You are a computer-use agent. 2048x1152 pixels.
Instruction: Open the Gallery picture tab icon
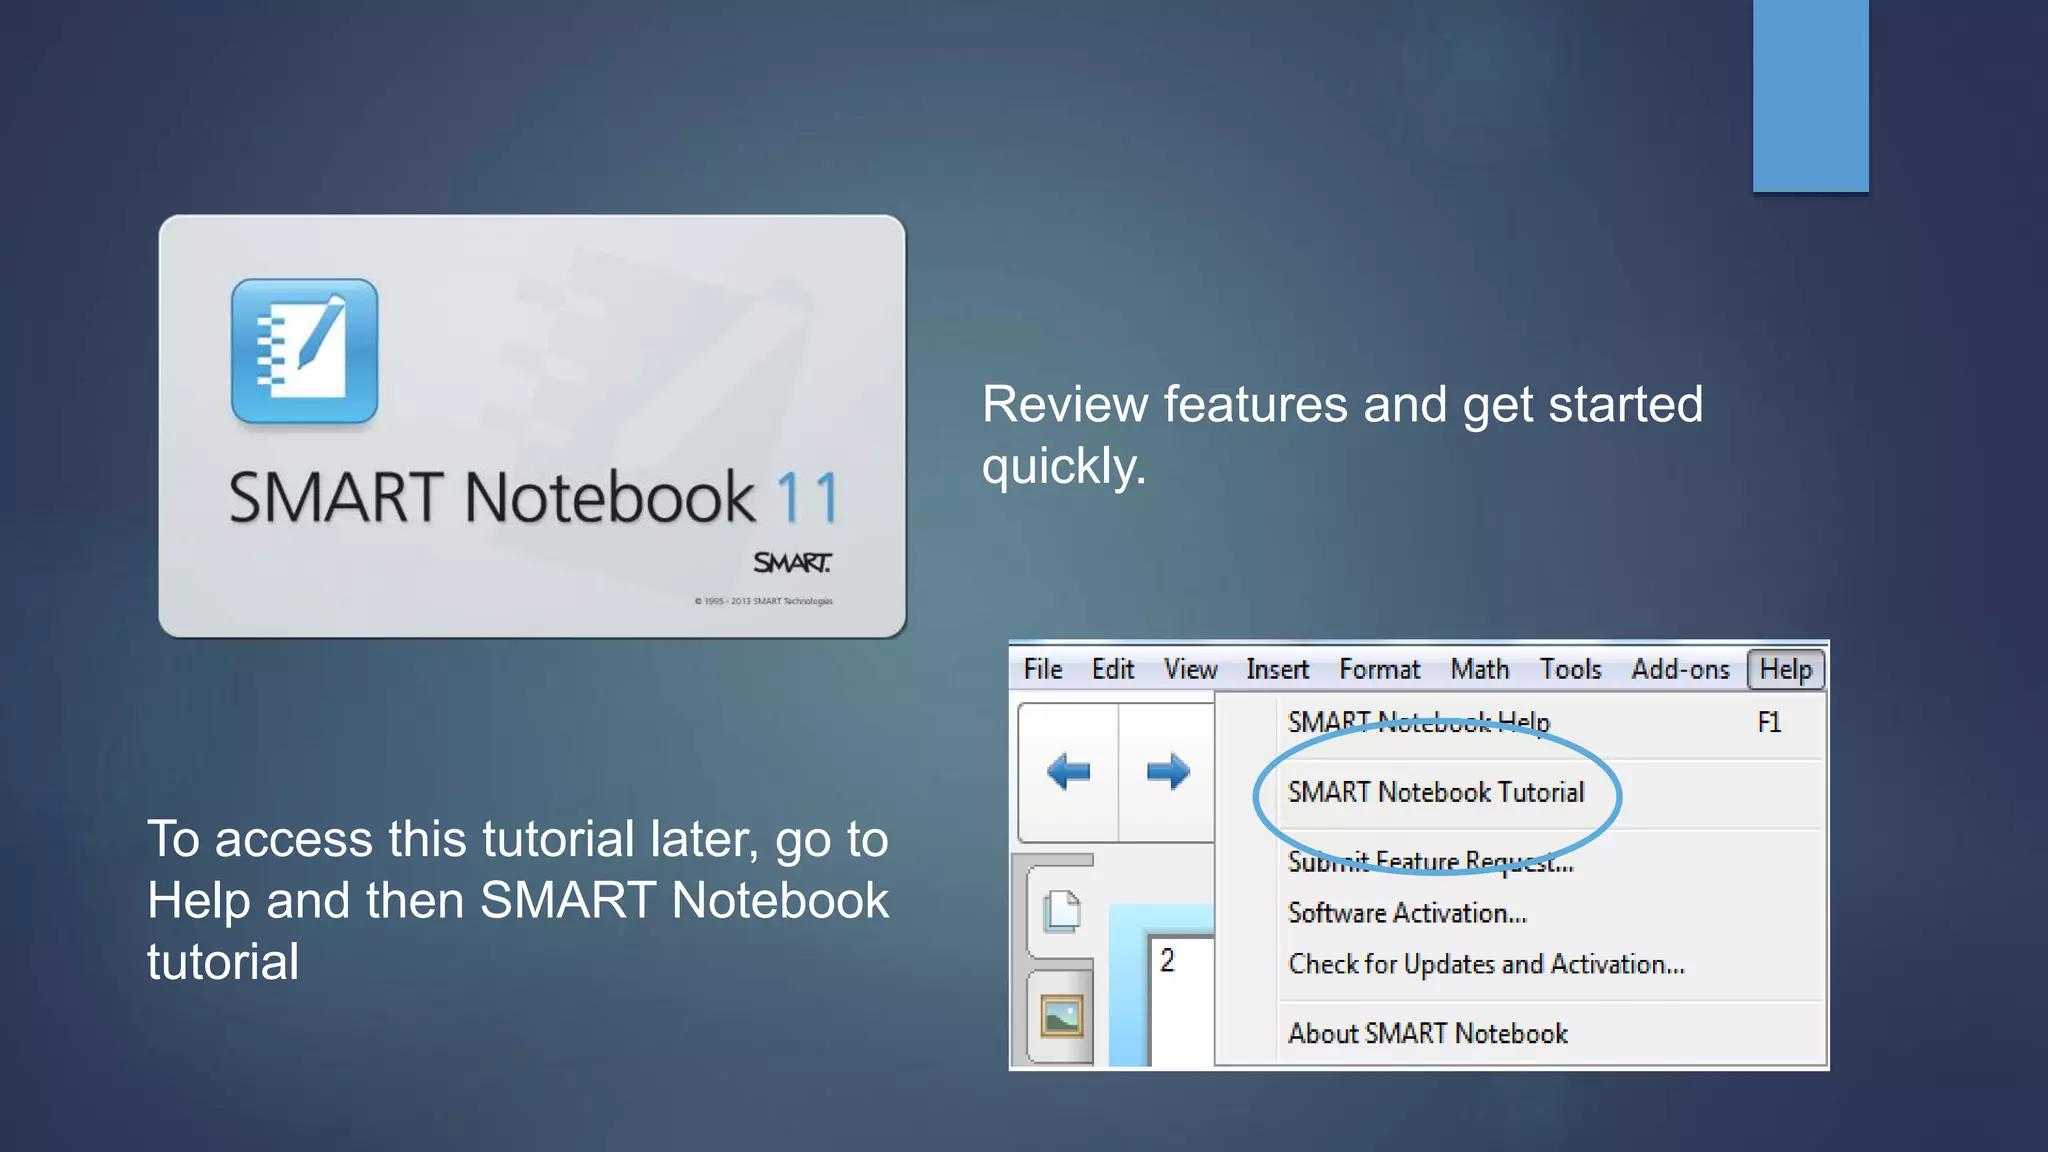coord(1061,1017)
